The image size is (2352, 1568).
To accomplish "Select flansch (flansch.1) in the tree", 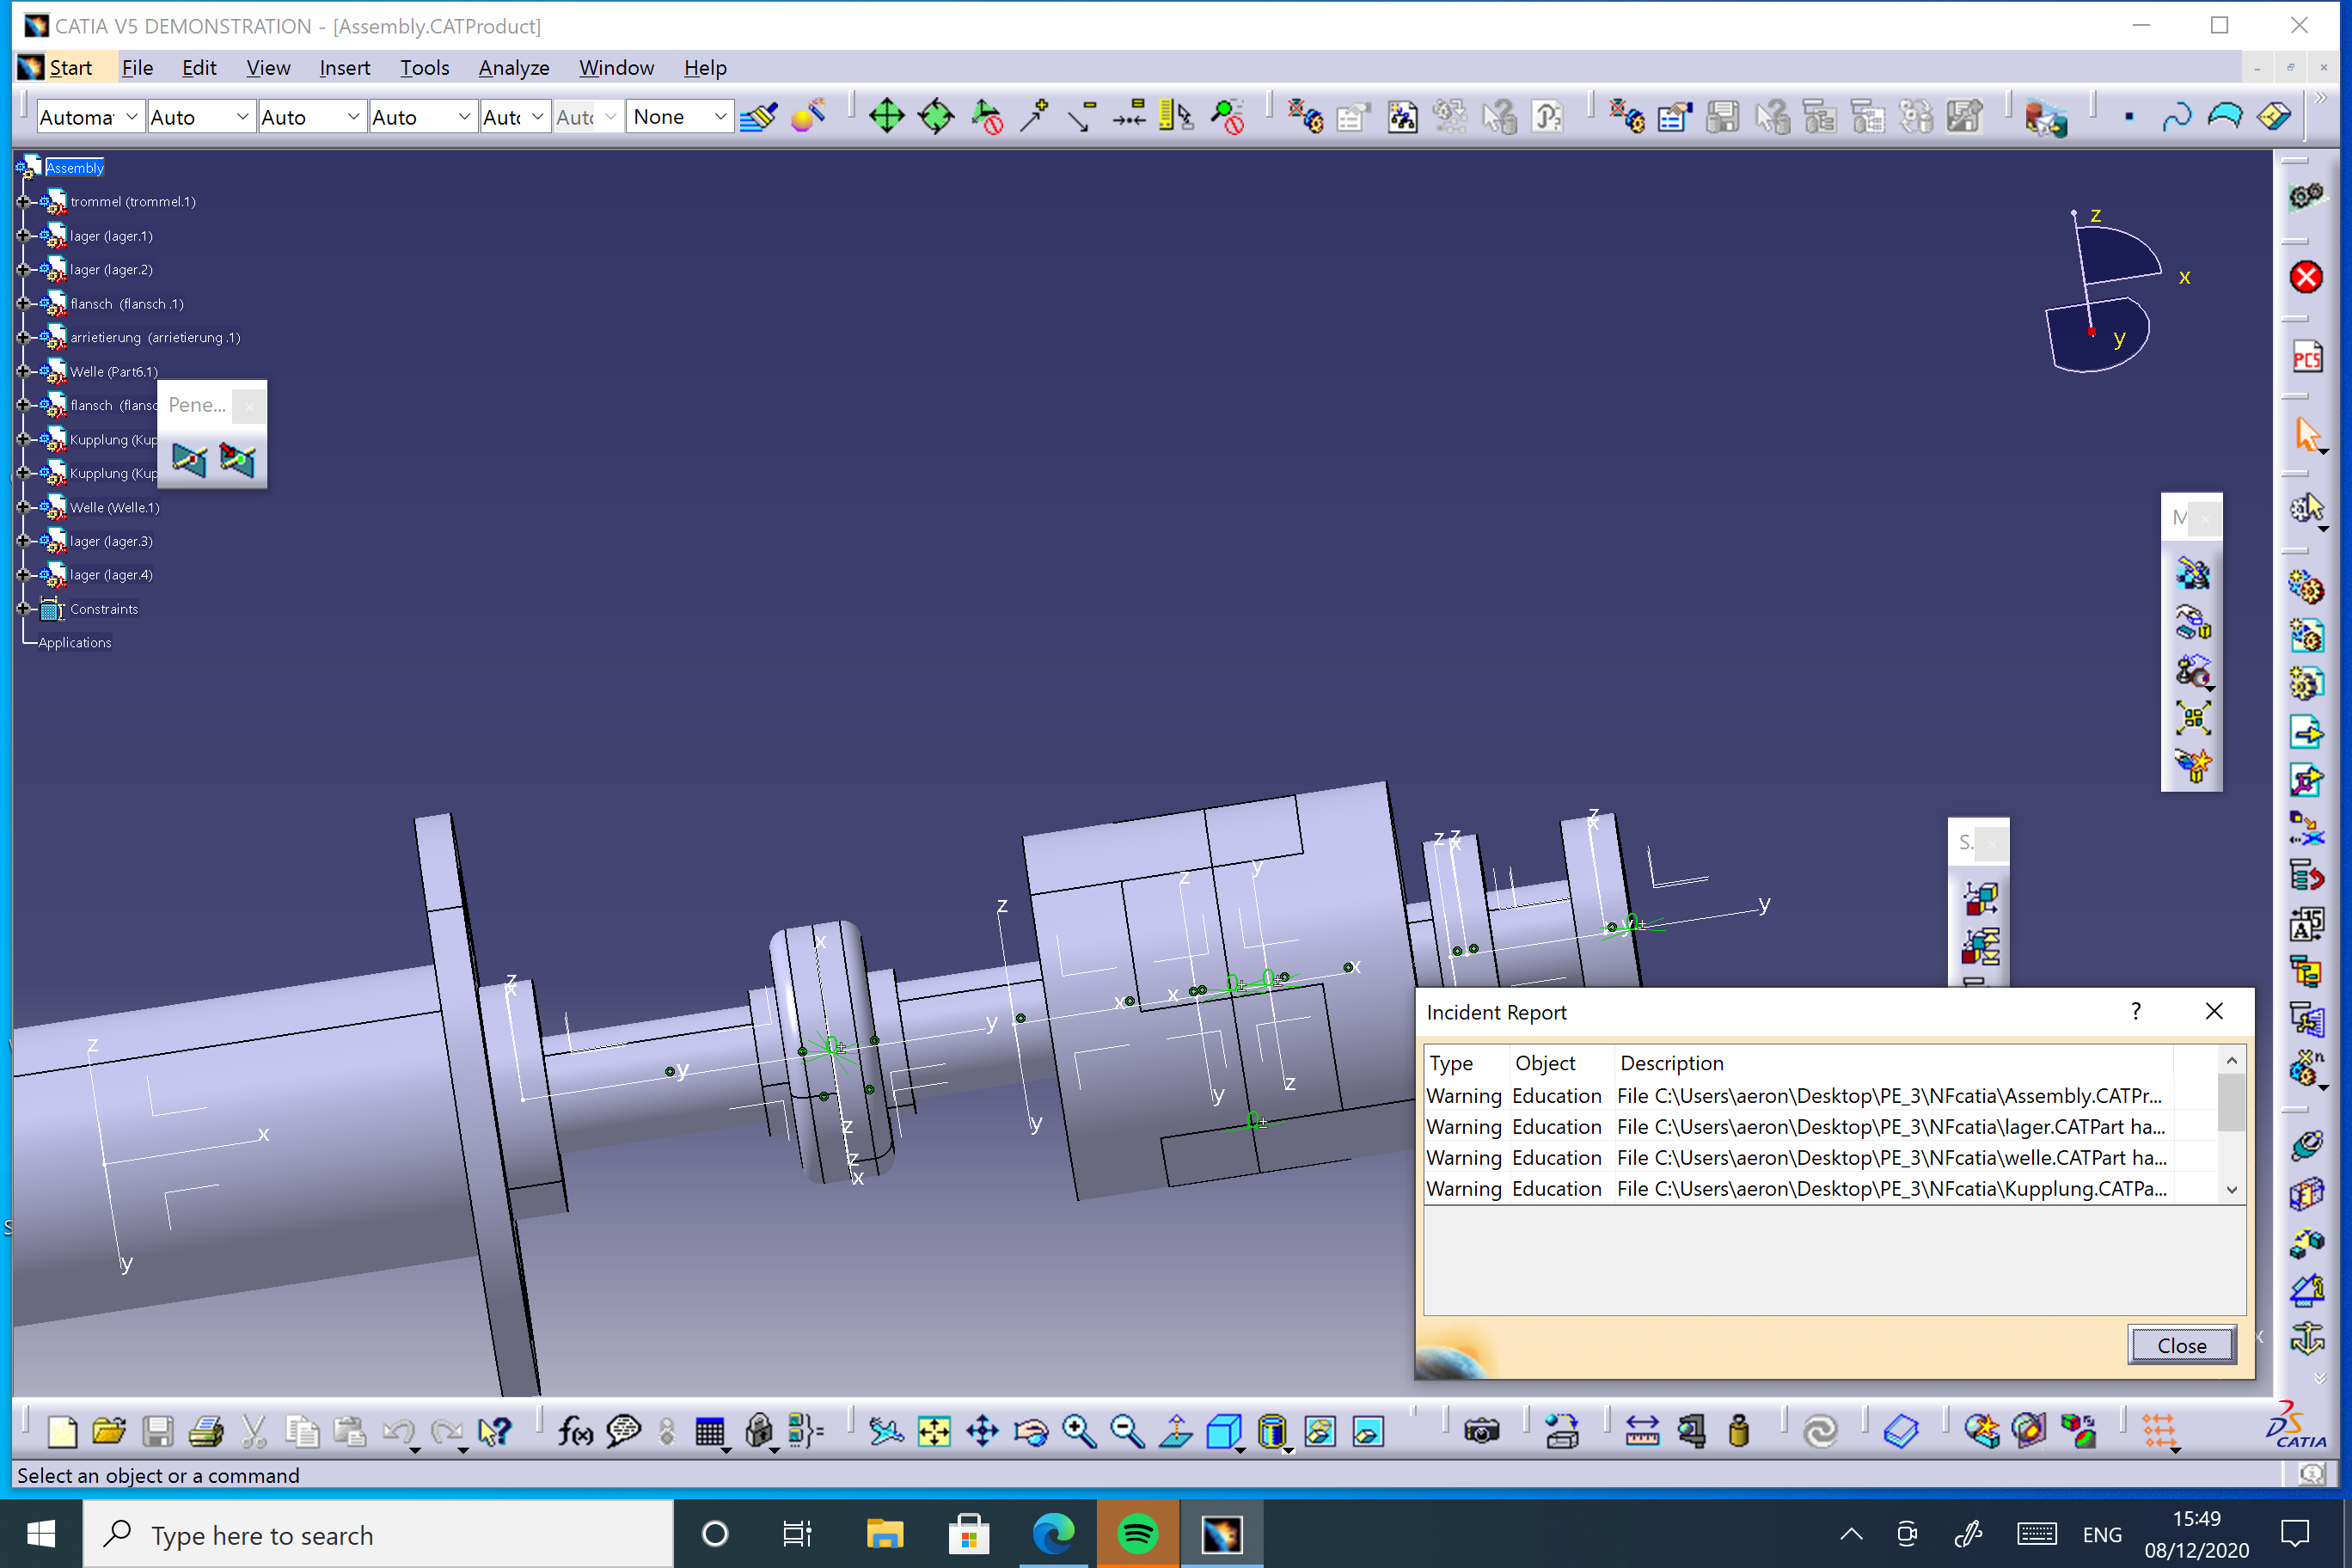I will point(126,303).
